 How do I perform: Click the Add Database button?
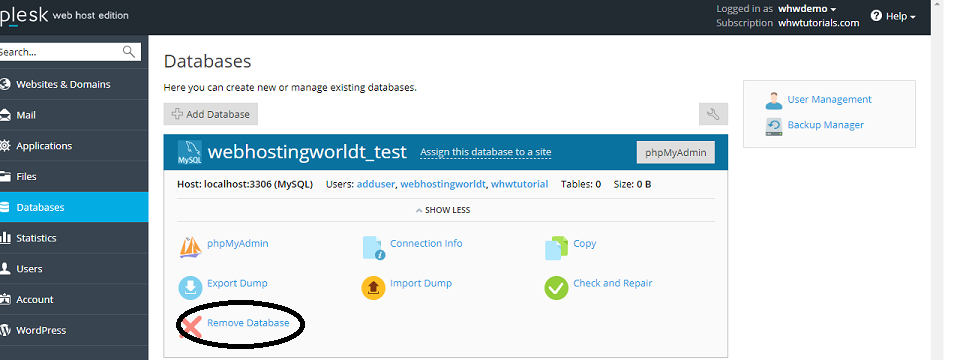click(x=211, y=114)
